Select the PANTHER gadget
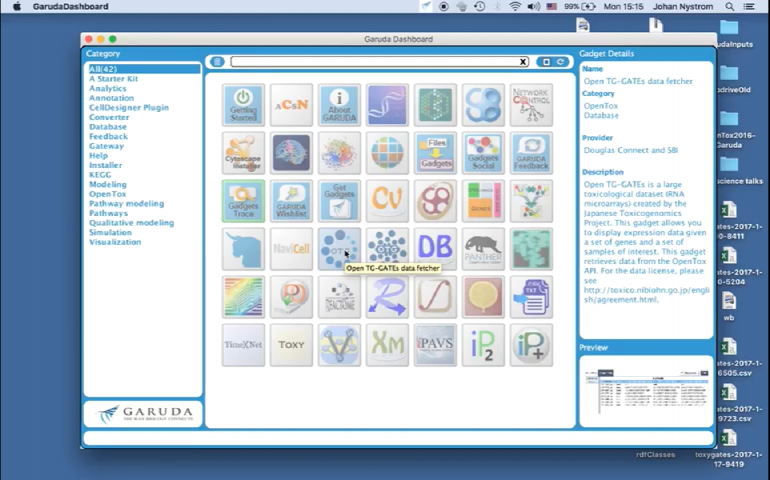Screen dimensions: 770x480 483,249
